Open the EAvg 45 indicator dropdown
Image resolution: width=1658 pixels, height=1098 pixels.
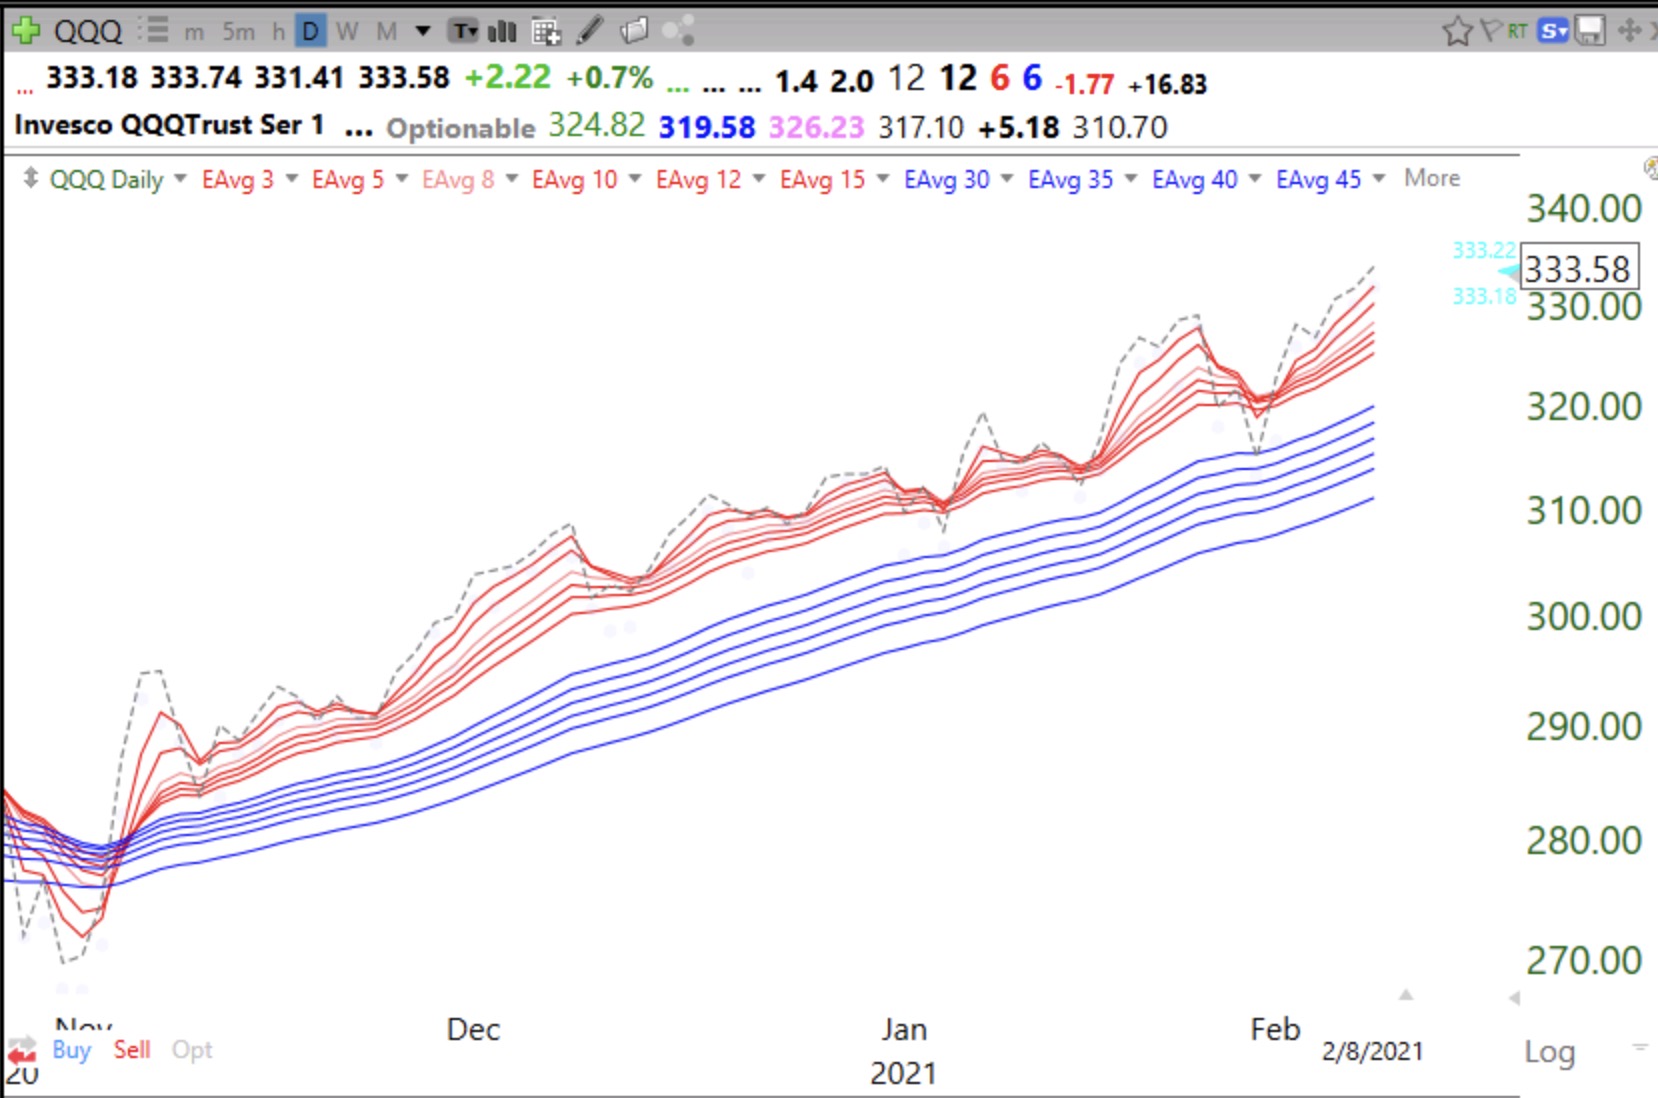[1379, 179]
